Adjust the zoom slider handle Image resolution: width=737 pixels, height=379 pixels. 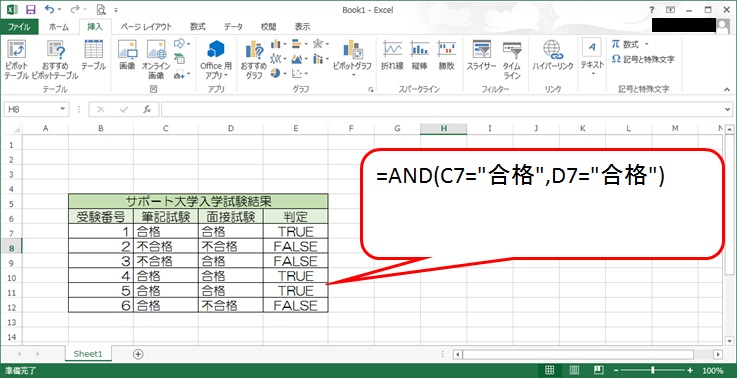coord(653,370)
